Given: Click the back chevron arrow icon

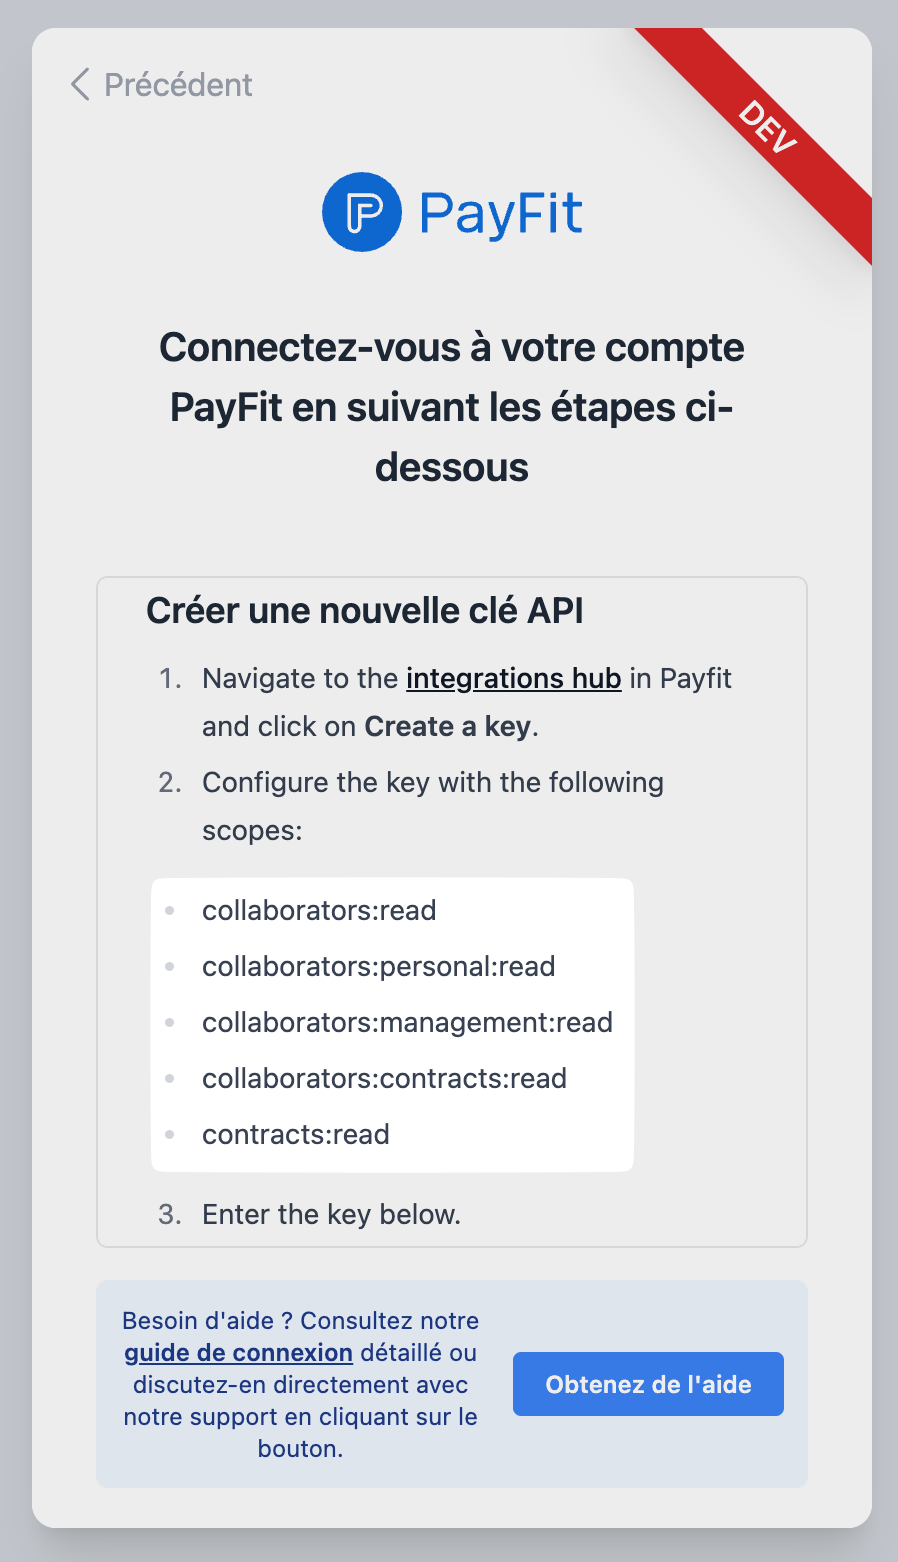Looking at the screenshot, I should (x=81, y=85).
